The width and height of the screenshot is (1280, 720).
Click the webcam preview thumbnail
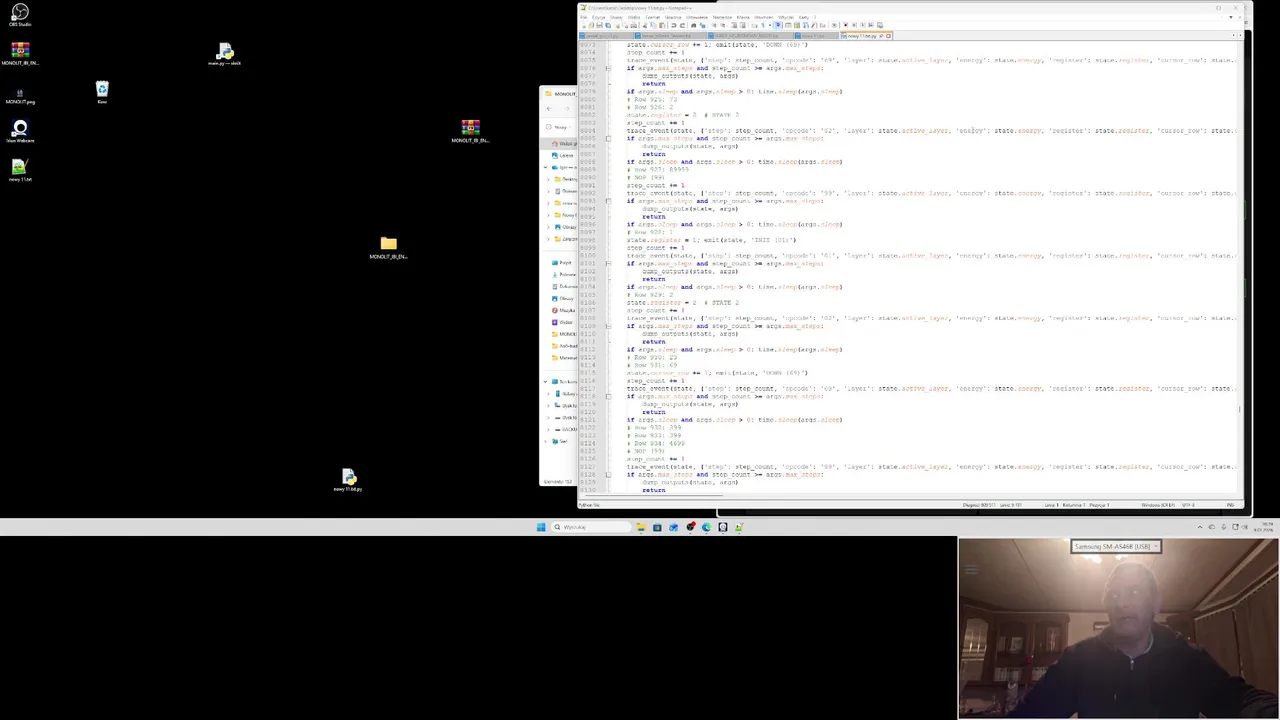pyautogui.click(x=1118, y=628)
